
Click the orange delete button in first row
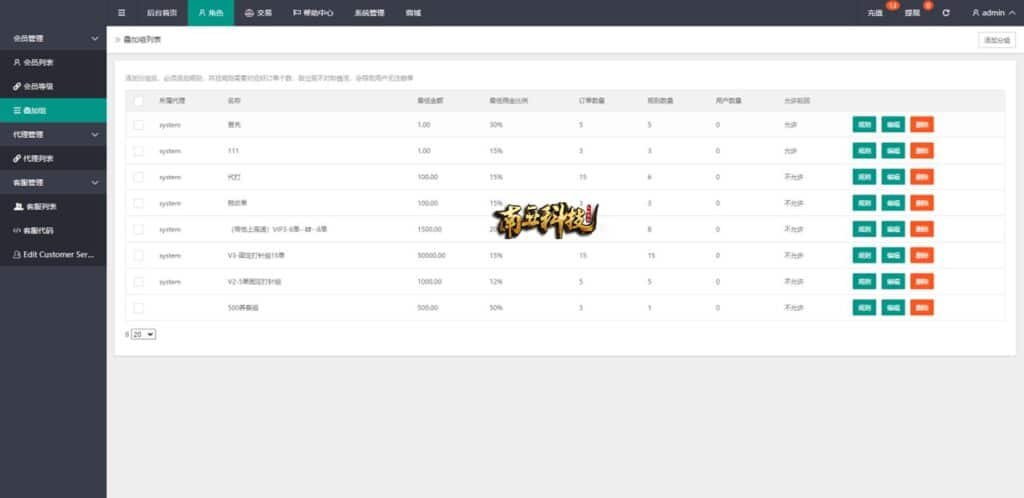(x=921, y=125)
